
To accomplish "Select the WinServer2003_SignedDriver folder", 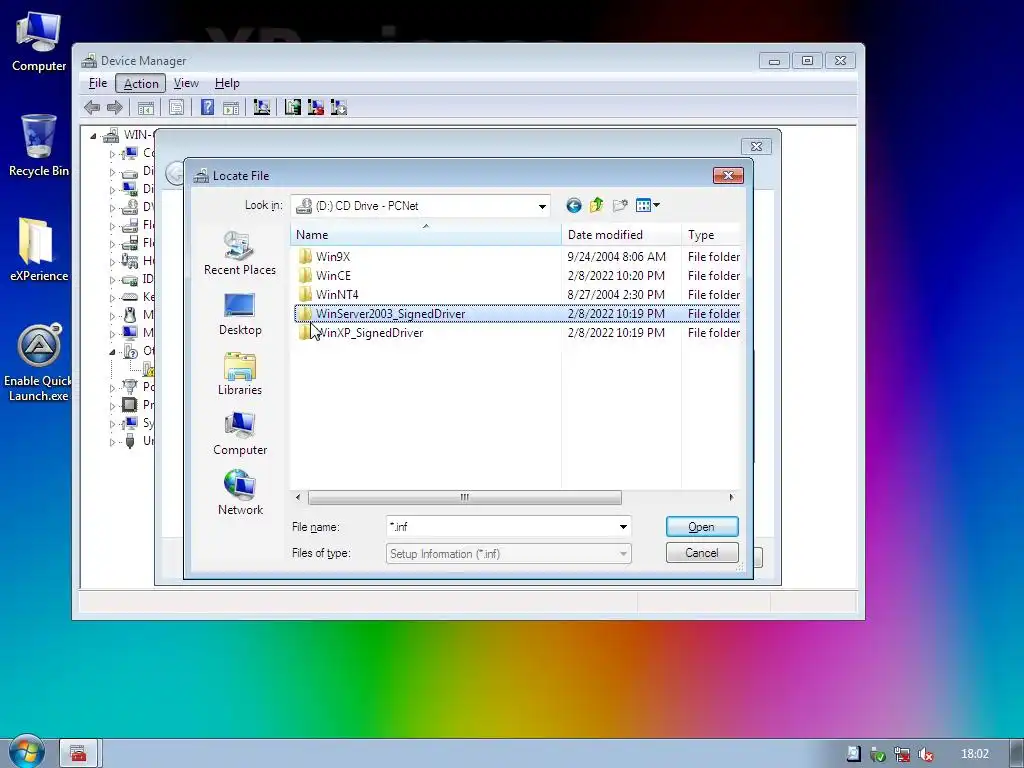I will 516,314.
